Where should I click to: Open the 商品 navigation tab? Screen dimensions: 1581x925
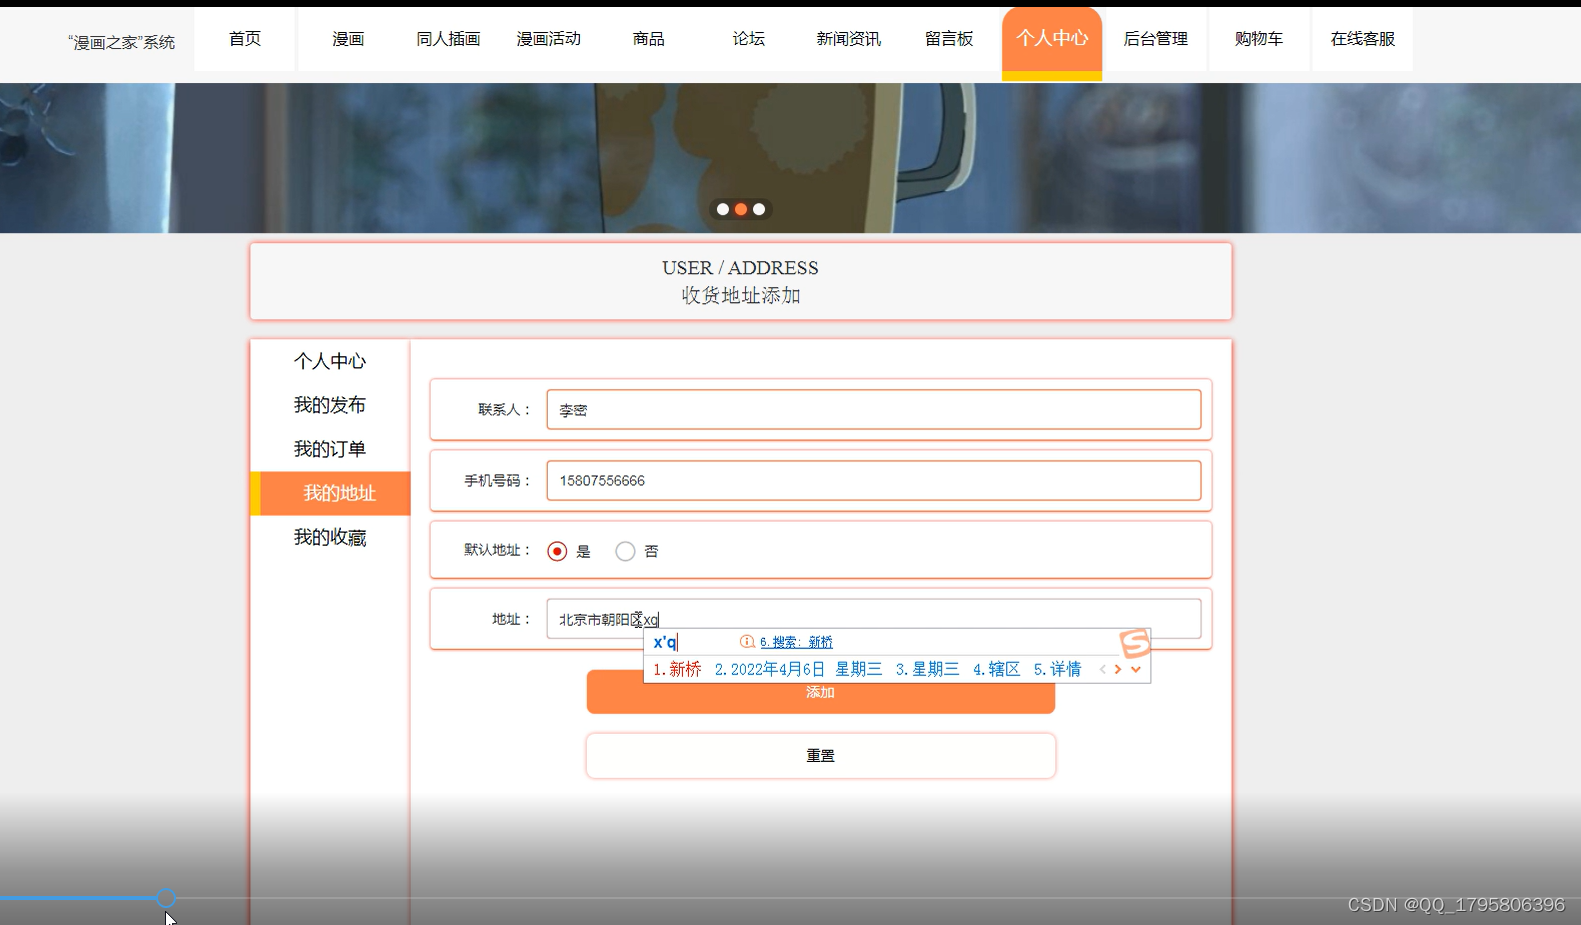[648, 39]
